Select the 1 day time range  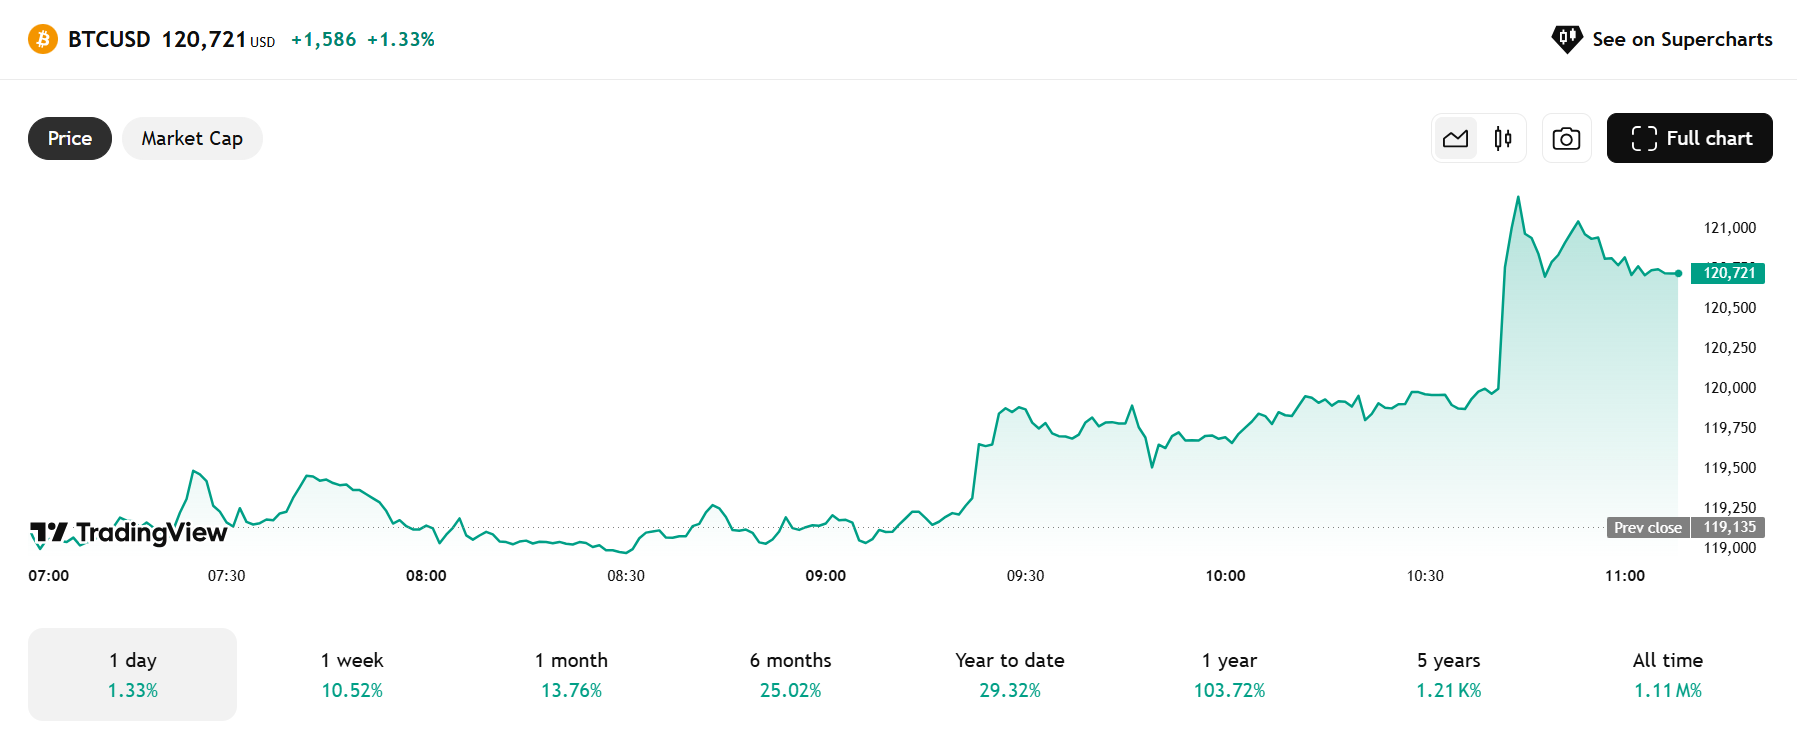[x=132, y=674]
